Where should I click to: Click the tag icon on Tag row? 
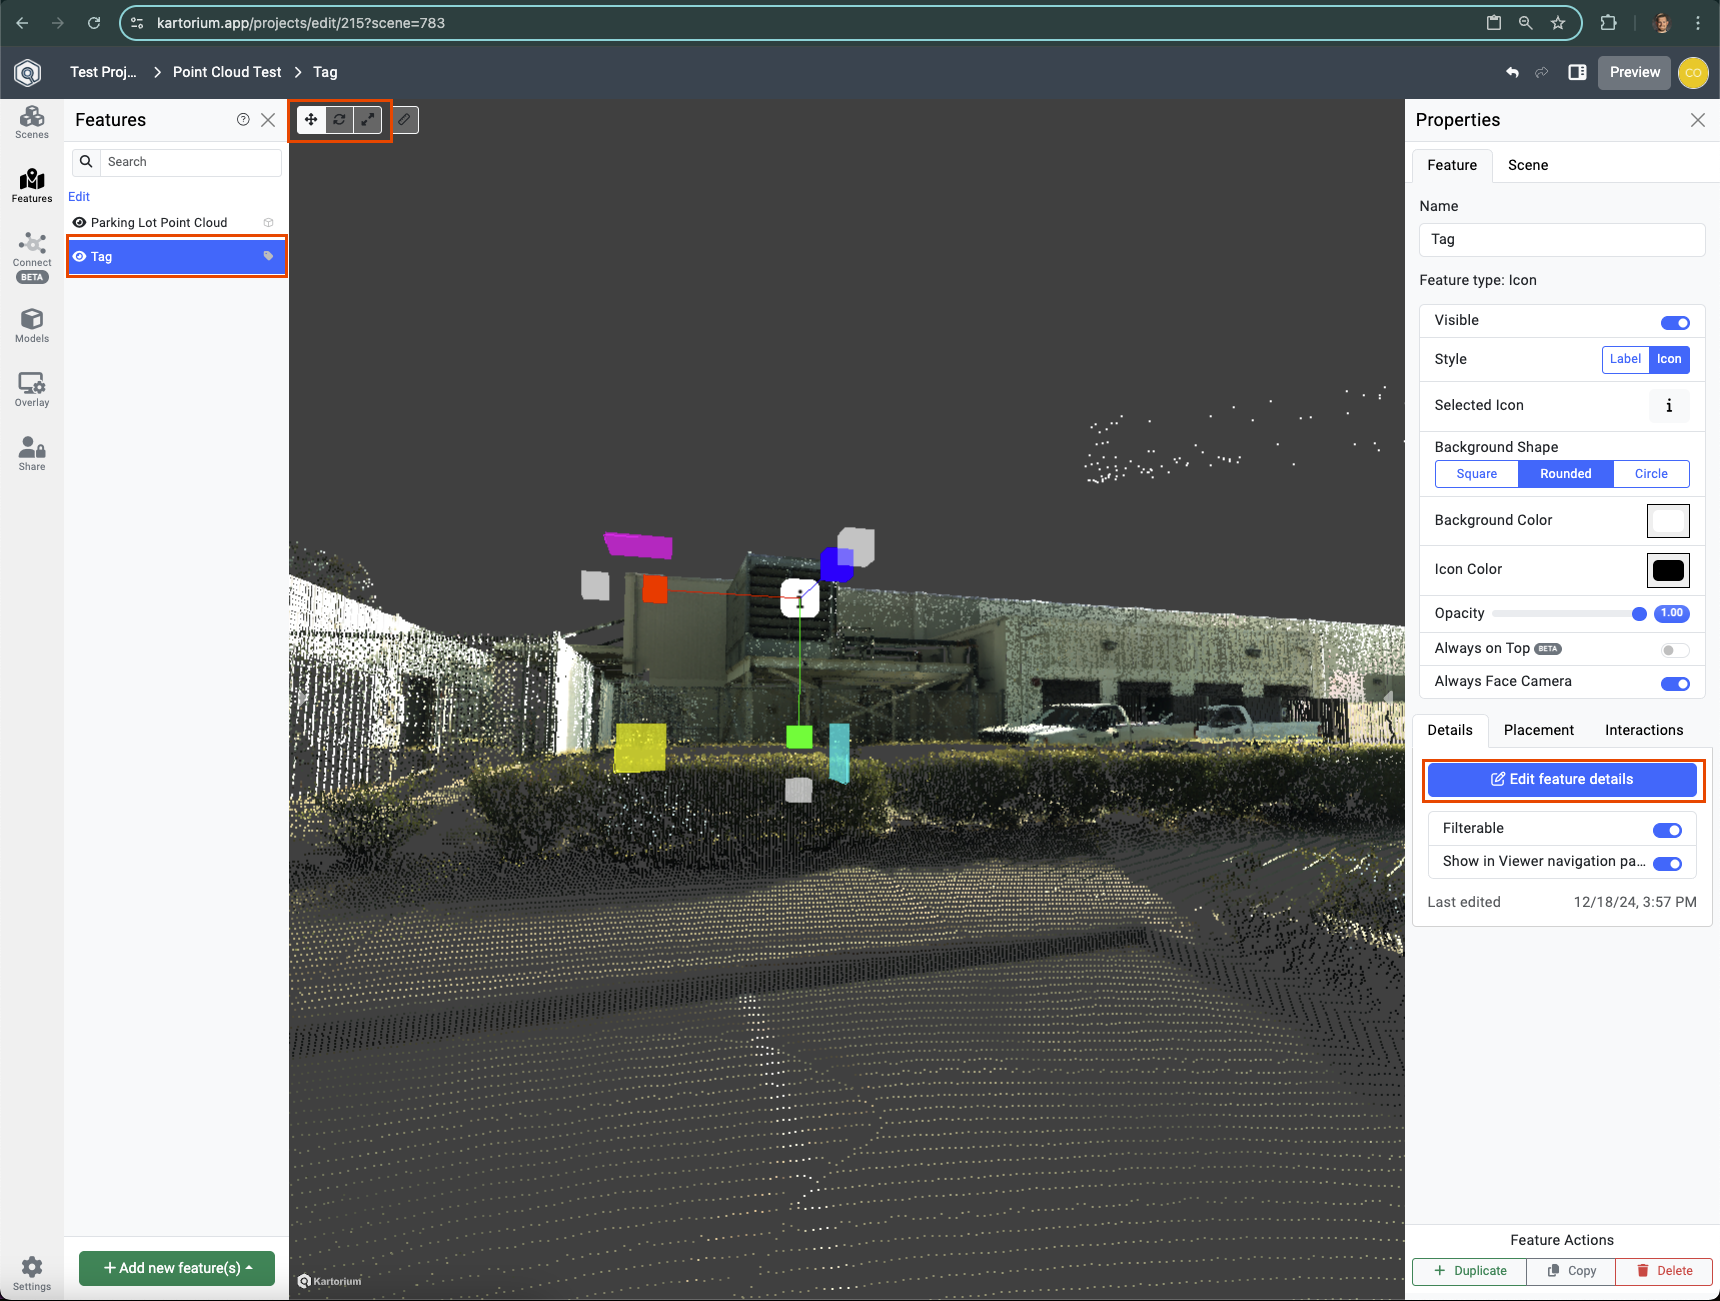coord(268,256)
